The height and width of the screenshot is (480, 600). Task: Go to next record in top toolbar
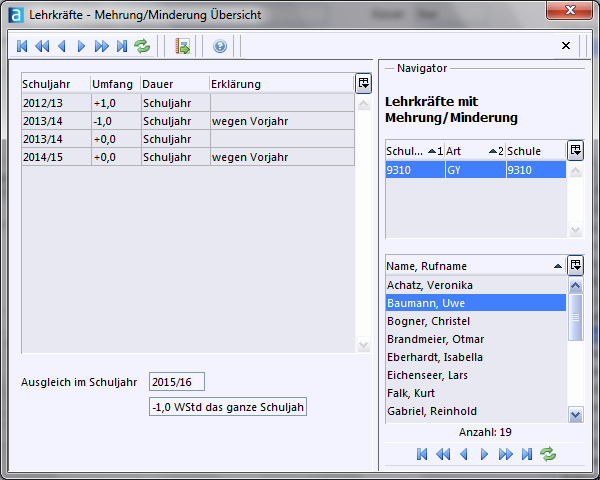click(81, 46)
